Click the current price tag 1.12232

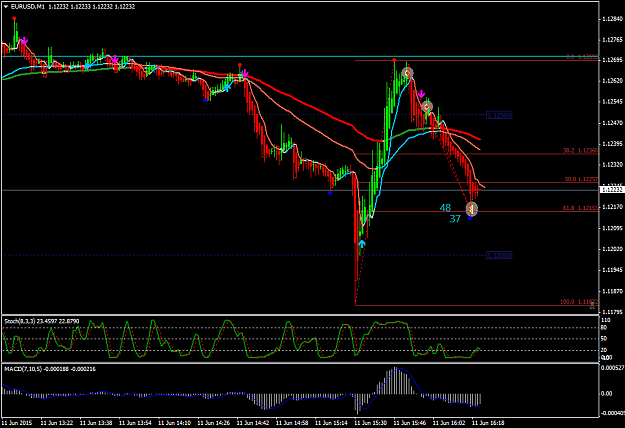pos(612,190)
